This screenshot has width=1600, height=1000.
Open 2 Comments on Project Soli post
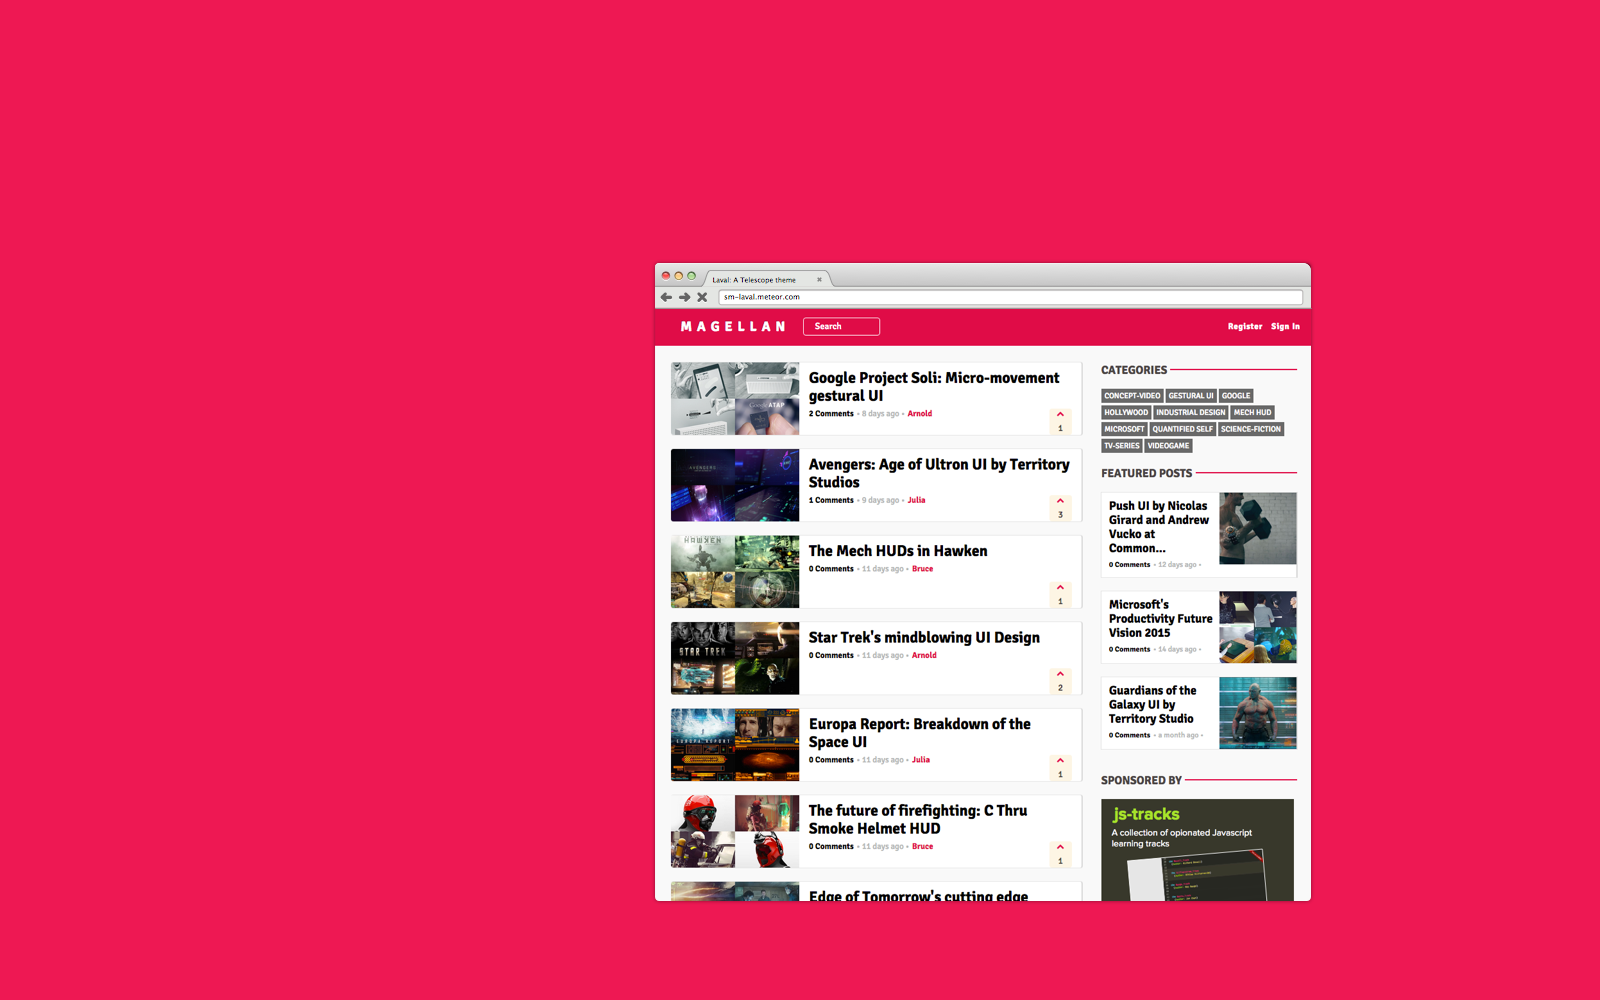pos(831,414)
